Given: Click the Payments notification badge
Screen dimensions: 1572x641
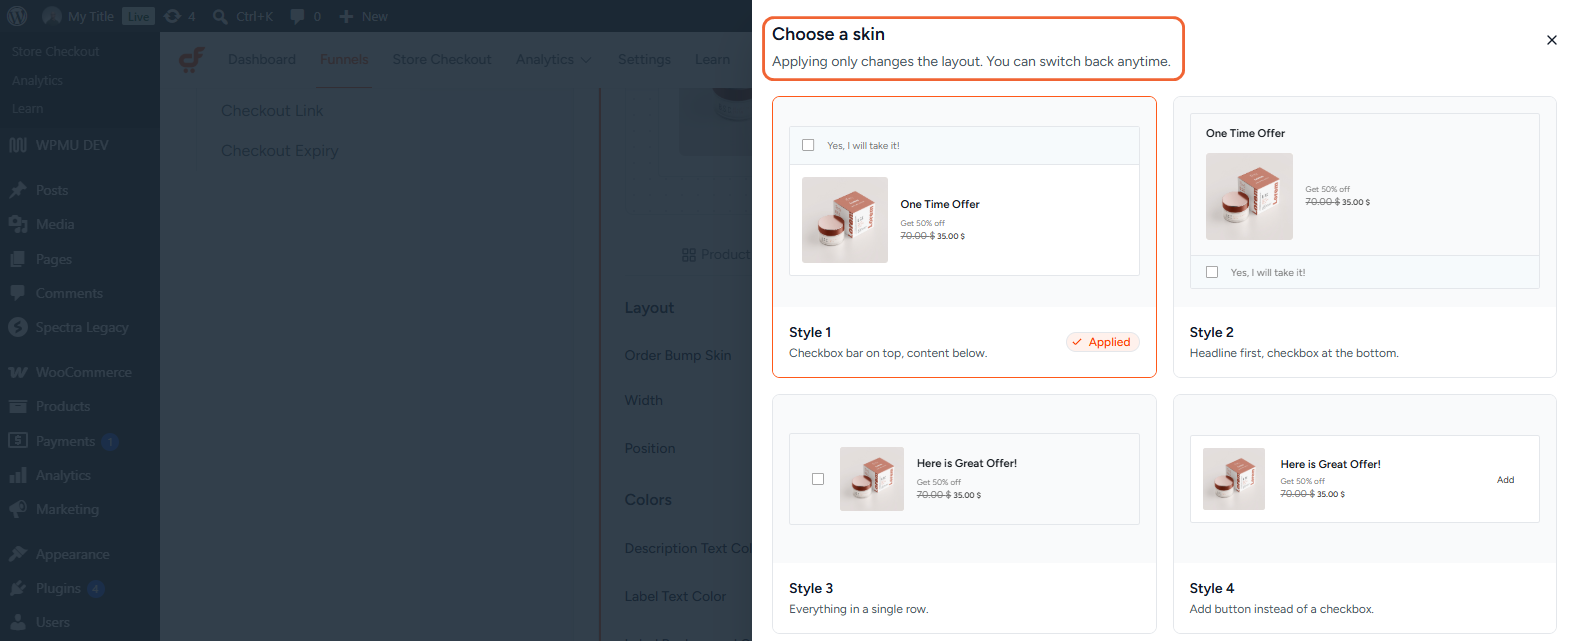Looking at the screenshot, I should click(110, 441).
